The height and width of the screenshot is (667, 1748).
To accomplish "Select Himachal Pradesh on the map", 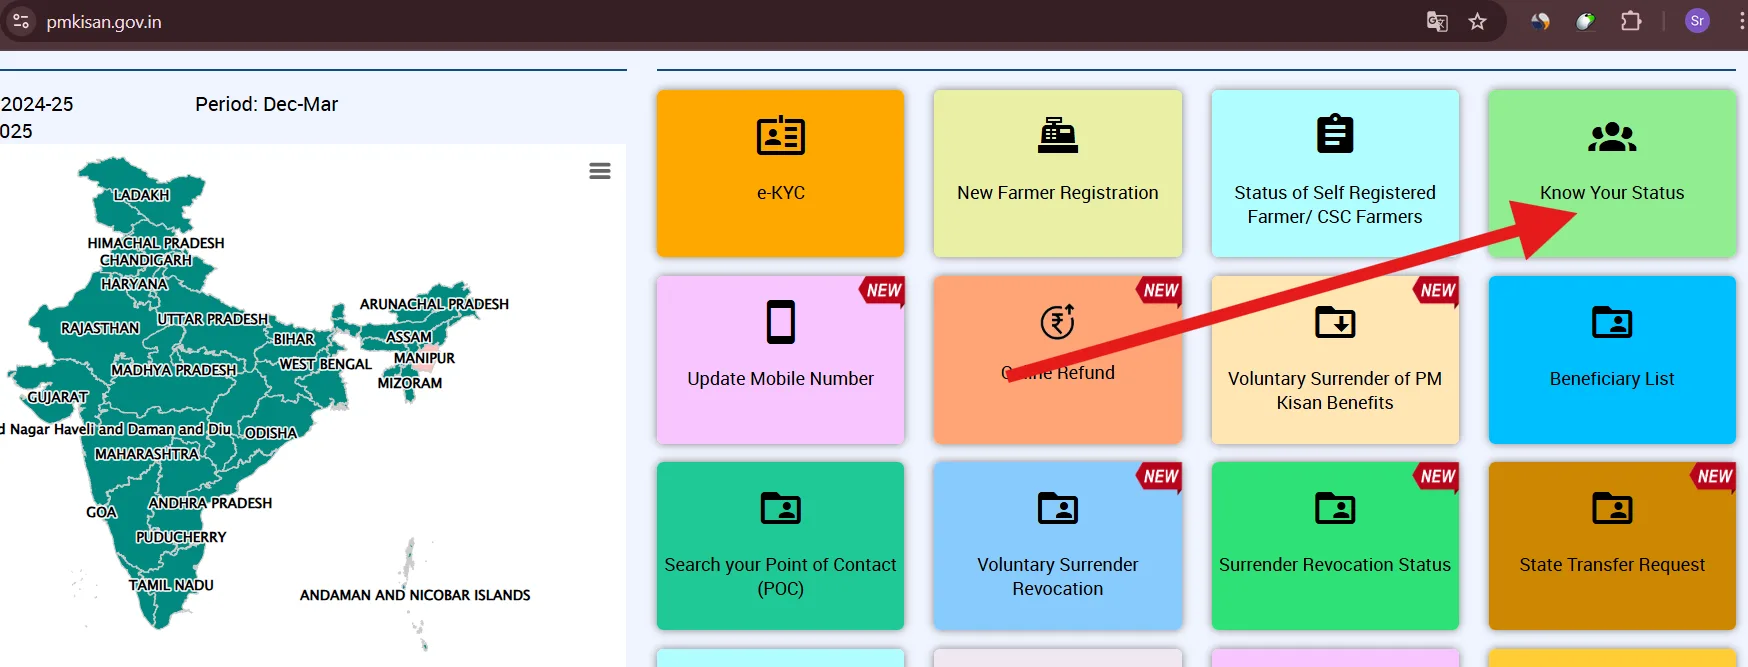I will (156, 243).
